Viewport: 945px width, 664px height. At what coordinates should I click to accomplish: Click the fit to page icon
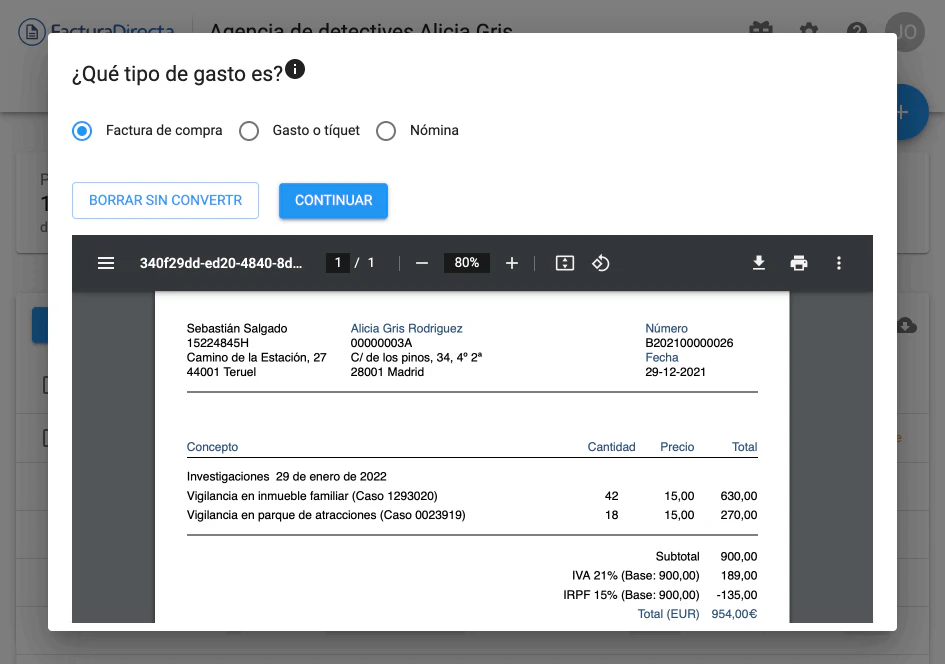click(565, 263)
